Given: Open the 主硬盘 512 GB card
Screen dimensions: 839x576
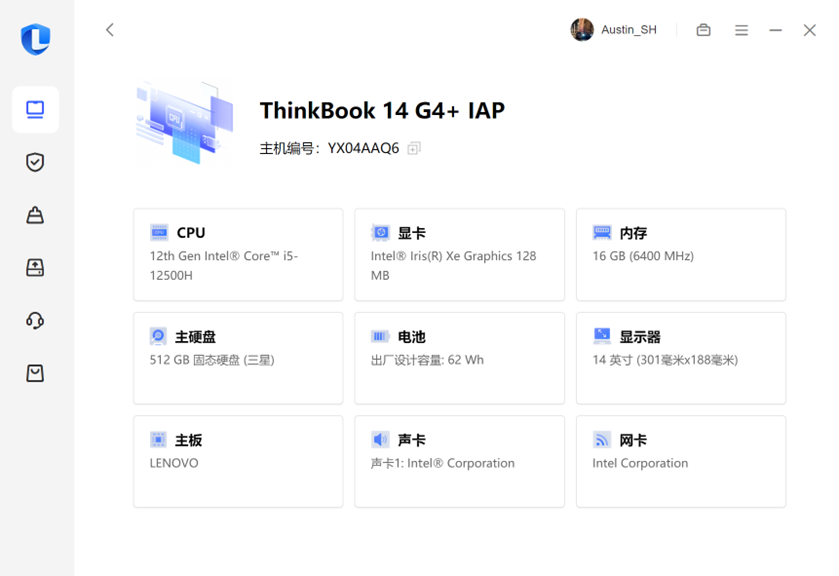Looking at the screenshot, I should [x=238, y=358].
